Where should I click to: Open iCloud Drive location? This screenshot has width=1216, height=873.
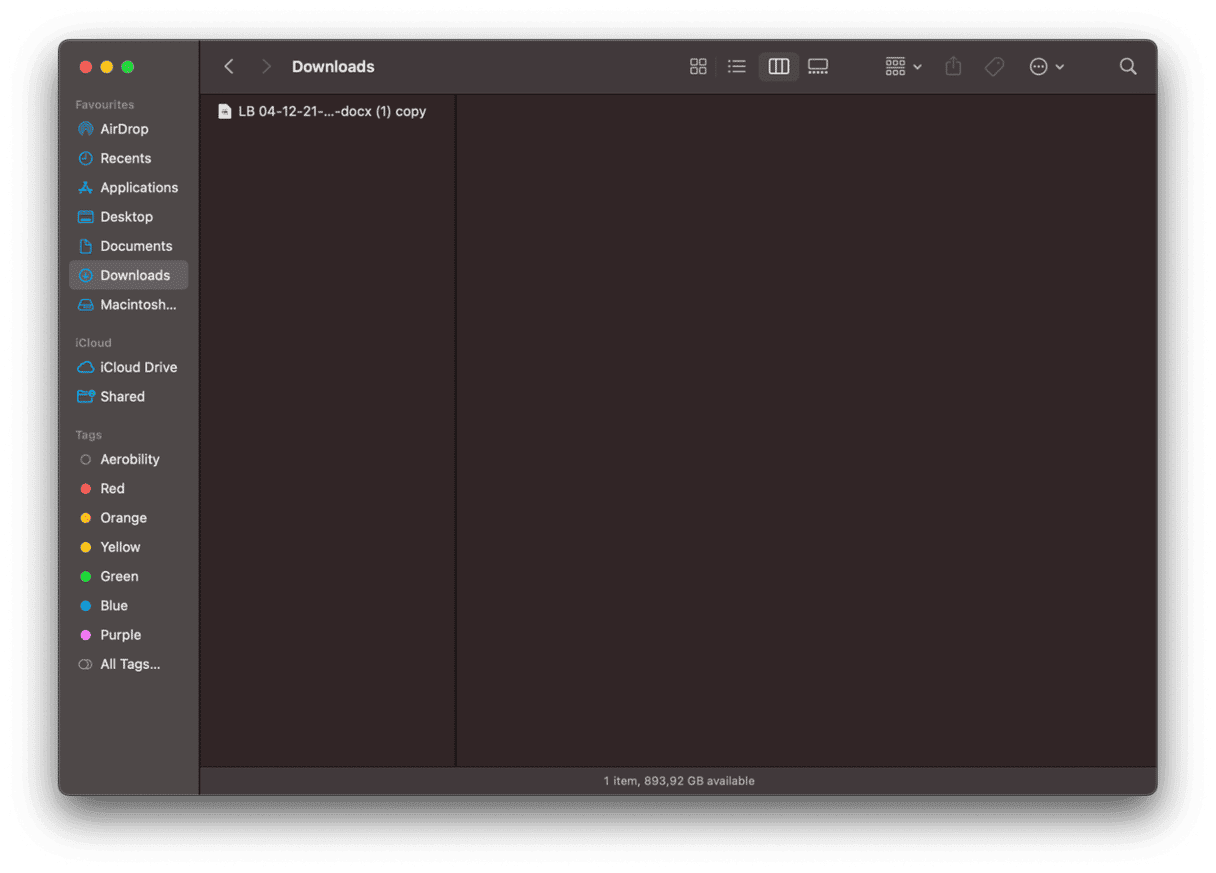click(x=138, y=367)
